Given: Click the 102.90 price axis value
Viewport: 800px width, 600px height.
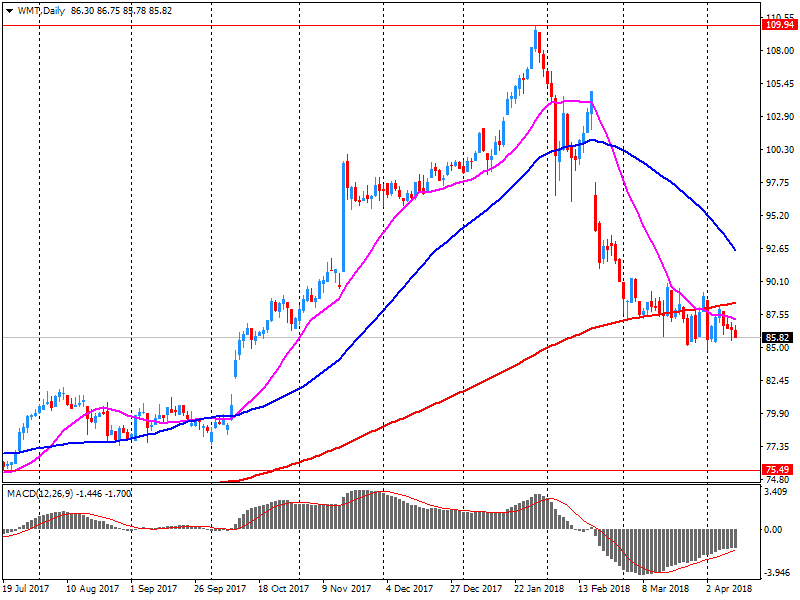Looking at the screenshot, I should coord(780,117).
